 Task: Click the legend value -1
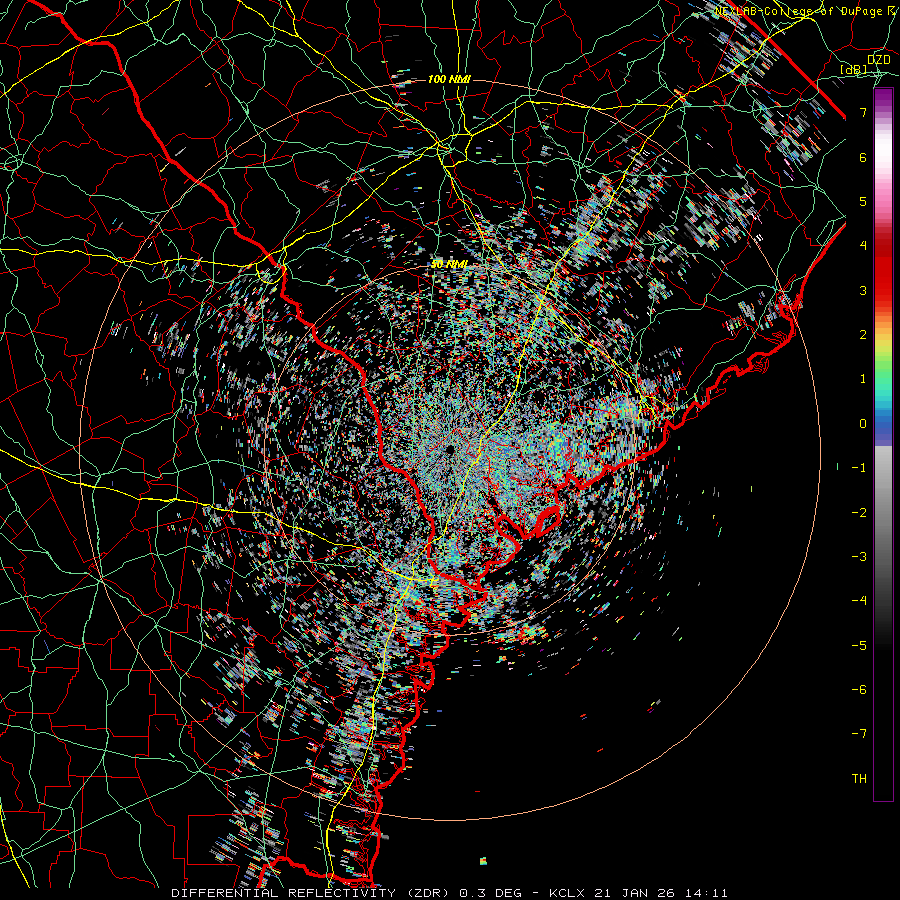coord(859,468)
